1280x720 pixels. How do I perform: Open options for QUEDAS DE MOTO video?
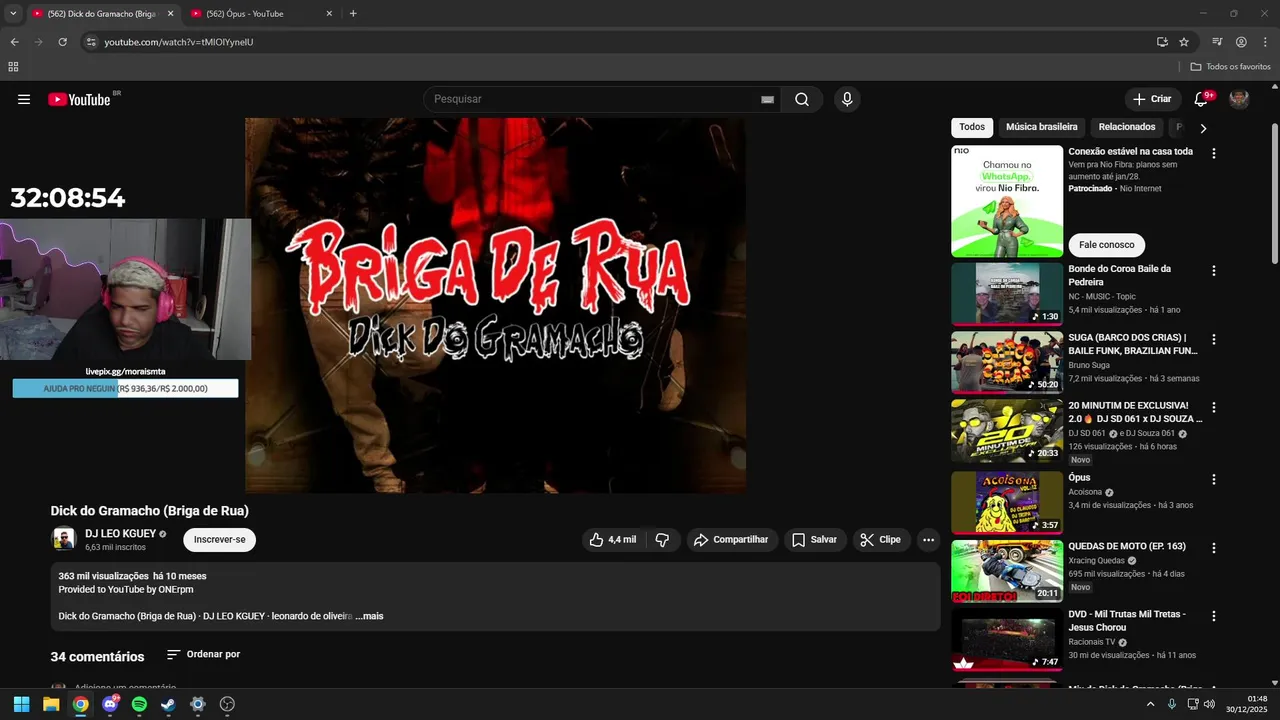coord(1214,548)
